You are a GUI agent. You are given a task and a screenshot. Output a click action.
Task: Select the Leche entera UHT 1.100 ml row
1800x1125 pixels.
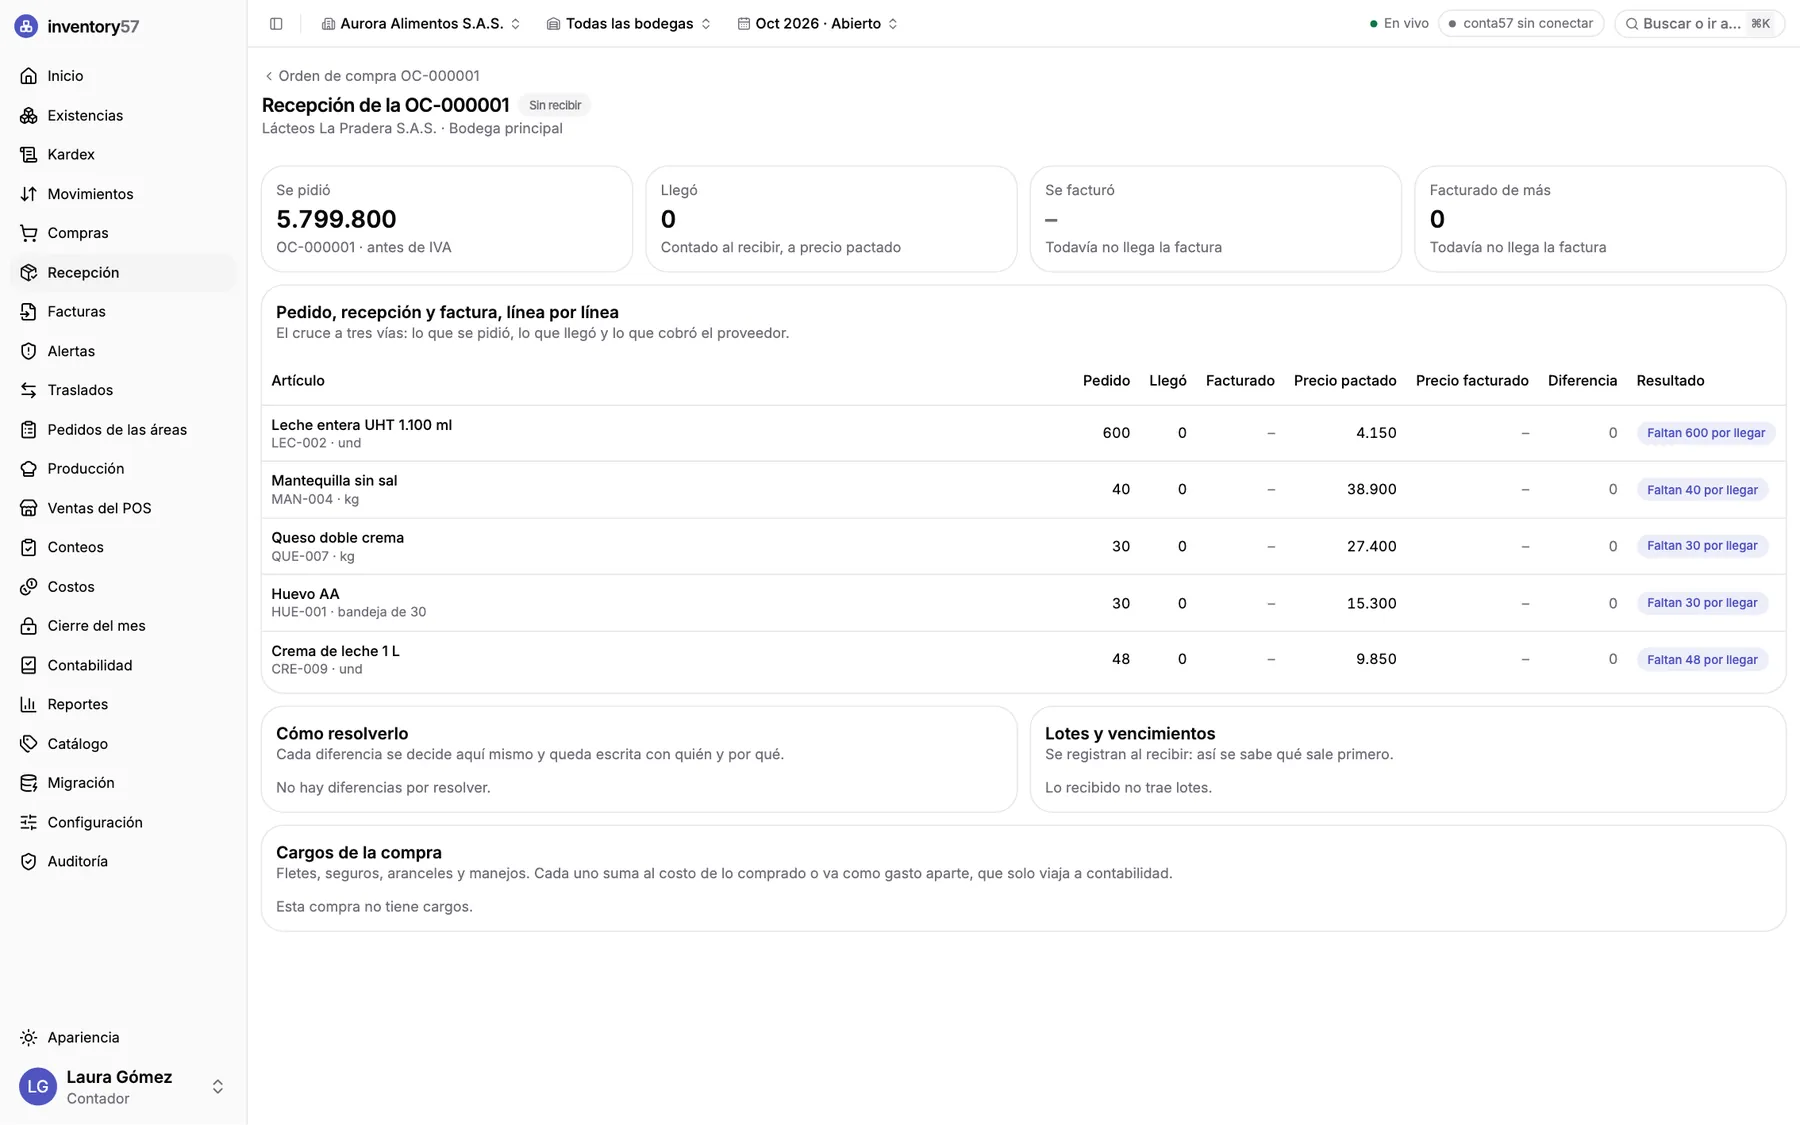(1023, 433)
